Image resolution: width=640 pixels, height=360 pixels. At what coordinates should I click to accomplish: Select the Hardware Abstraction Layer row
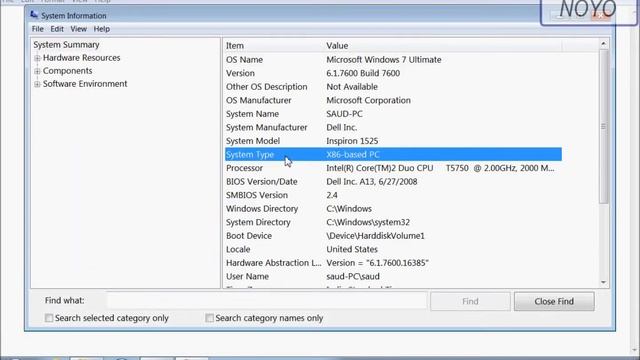[x=393, y=263]
